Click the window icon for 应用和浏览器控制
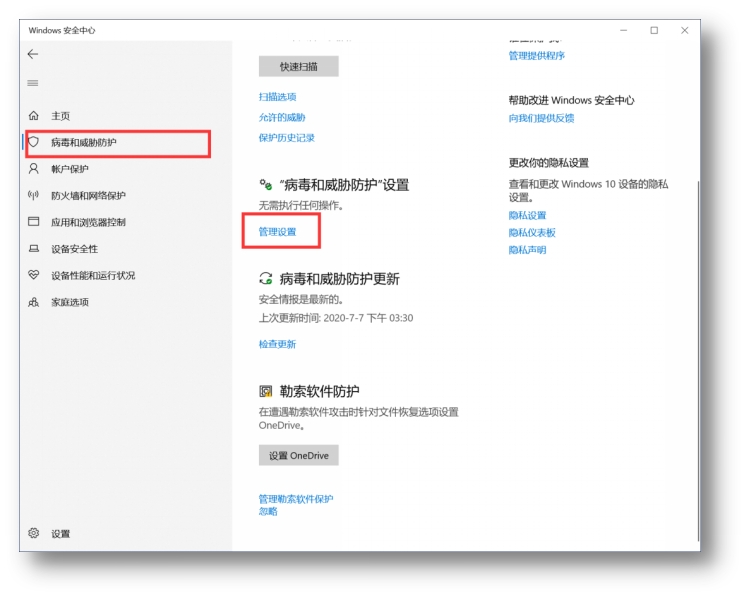Screen dimensions: 747x598 pos(34,222)
